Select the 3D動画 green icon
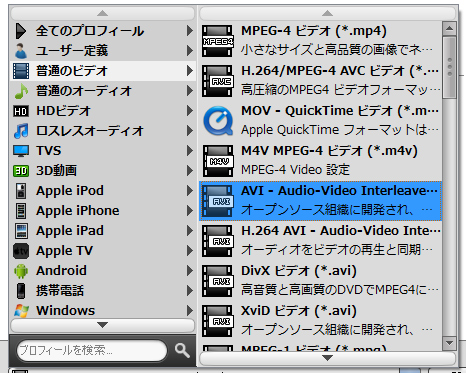 tap(21, 171)
